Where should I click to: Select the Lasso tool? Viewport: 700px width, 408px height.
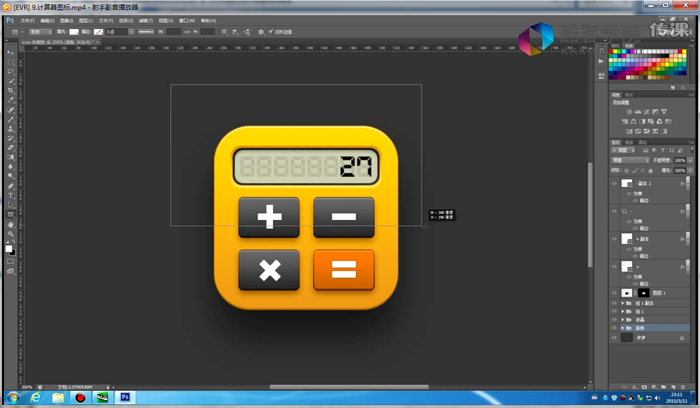(11, 71)
